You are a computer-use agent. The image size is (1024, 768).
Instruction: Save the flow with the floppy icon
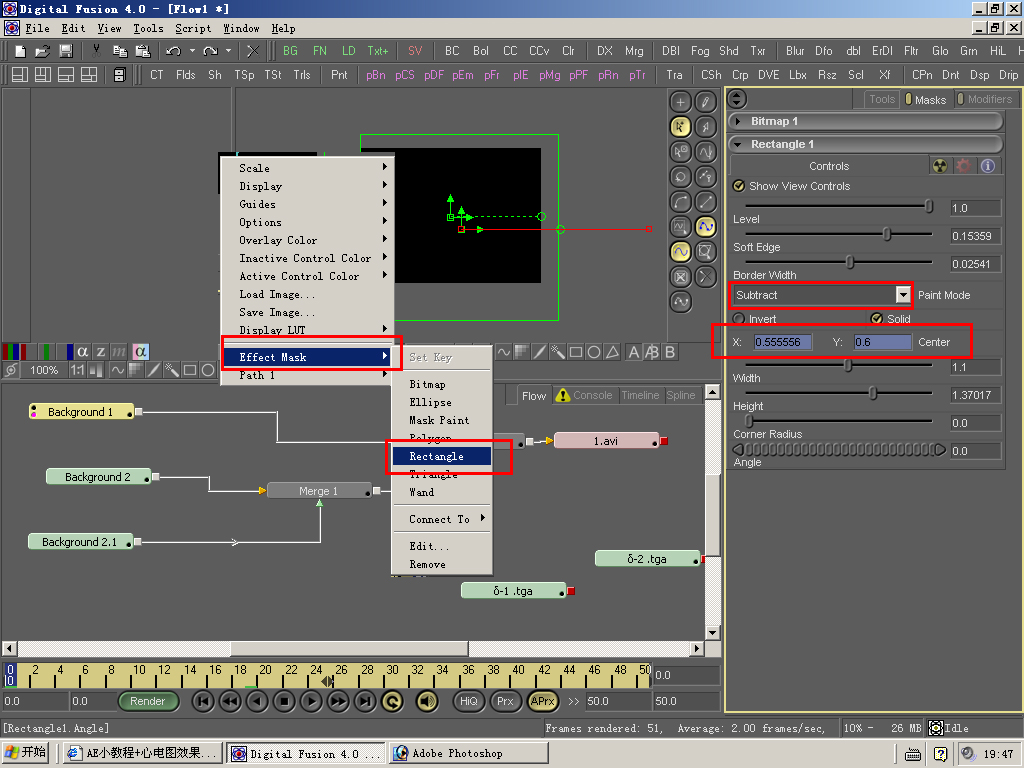point(65,51)
